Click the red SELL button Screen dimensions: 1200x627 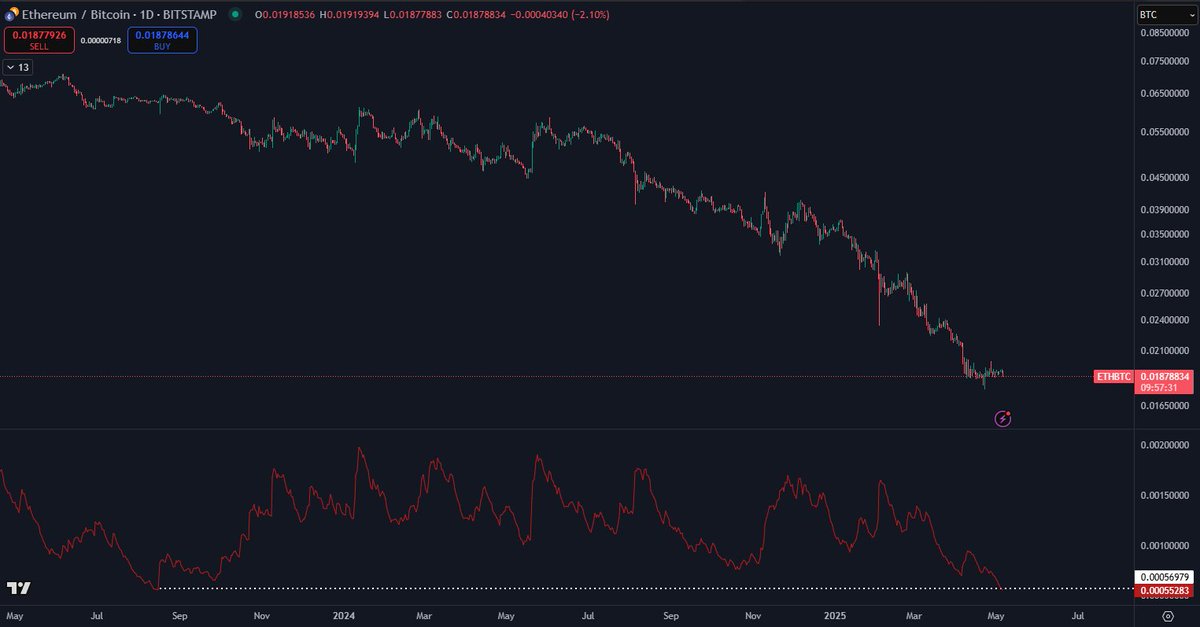tap(38, 38)
